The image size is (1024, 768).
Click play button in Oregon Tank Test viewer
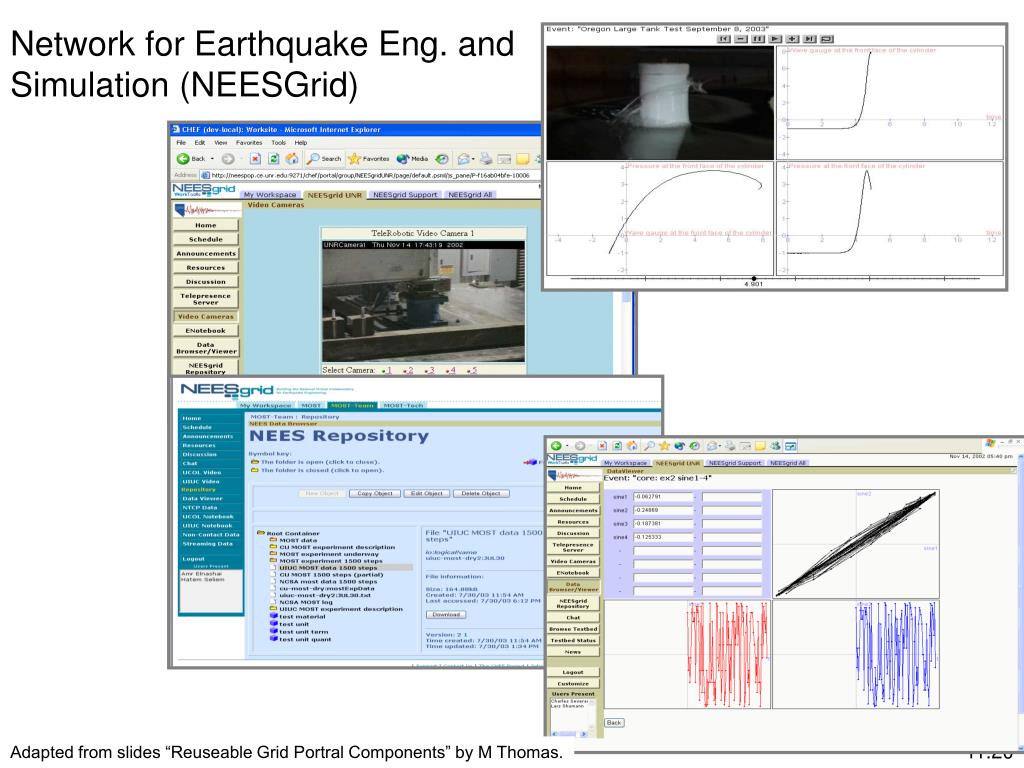(x=775, y=39)
